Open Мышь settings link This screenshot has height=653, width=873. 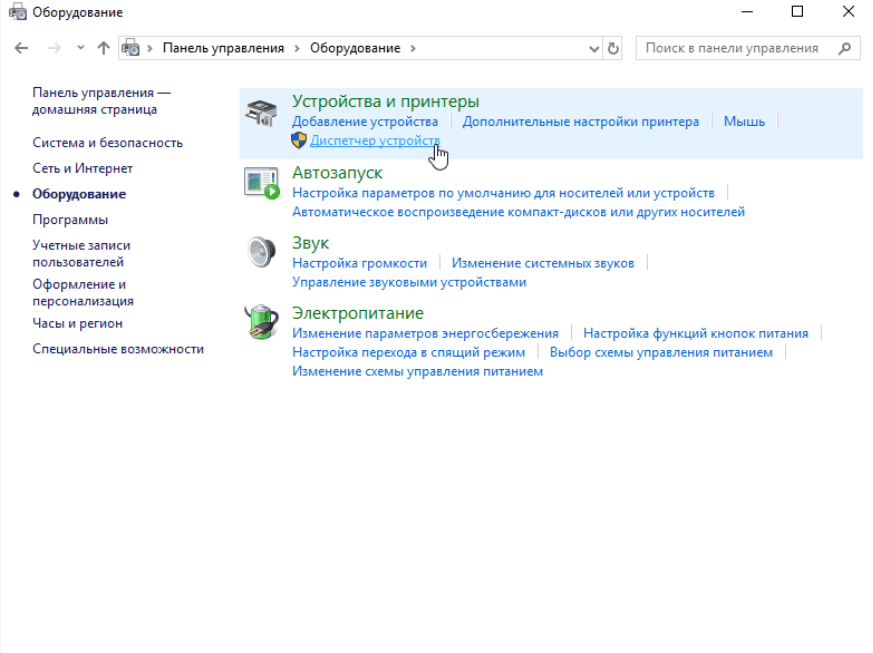click(744, 121)
